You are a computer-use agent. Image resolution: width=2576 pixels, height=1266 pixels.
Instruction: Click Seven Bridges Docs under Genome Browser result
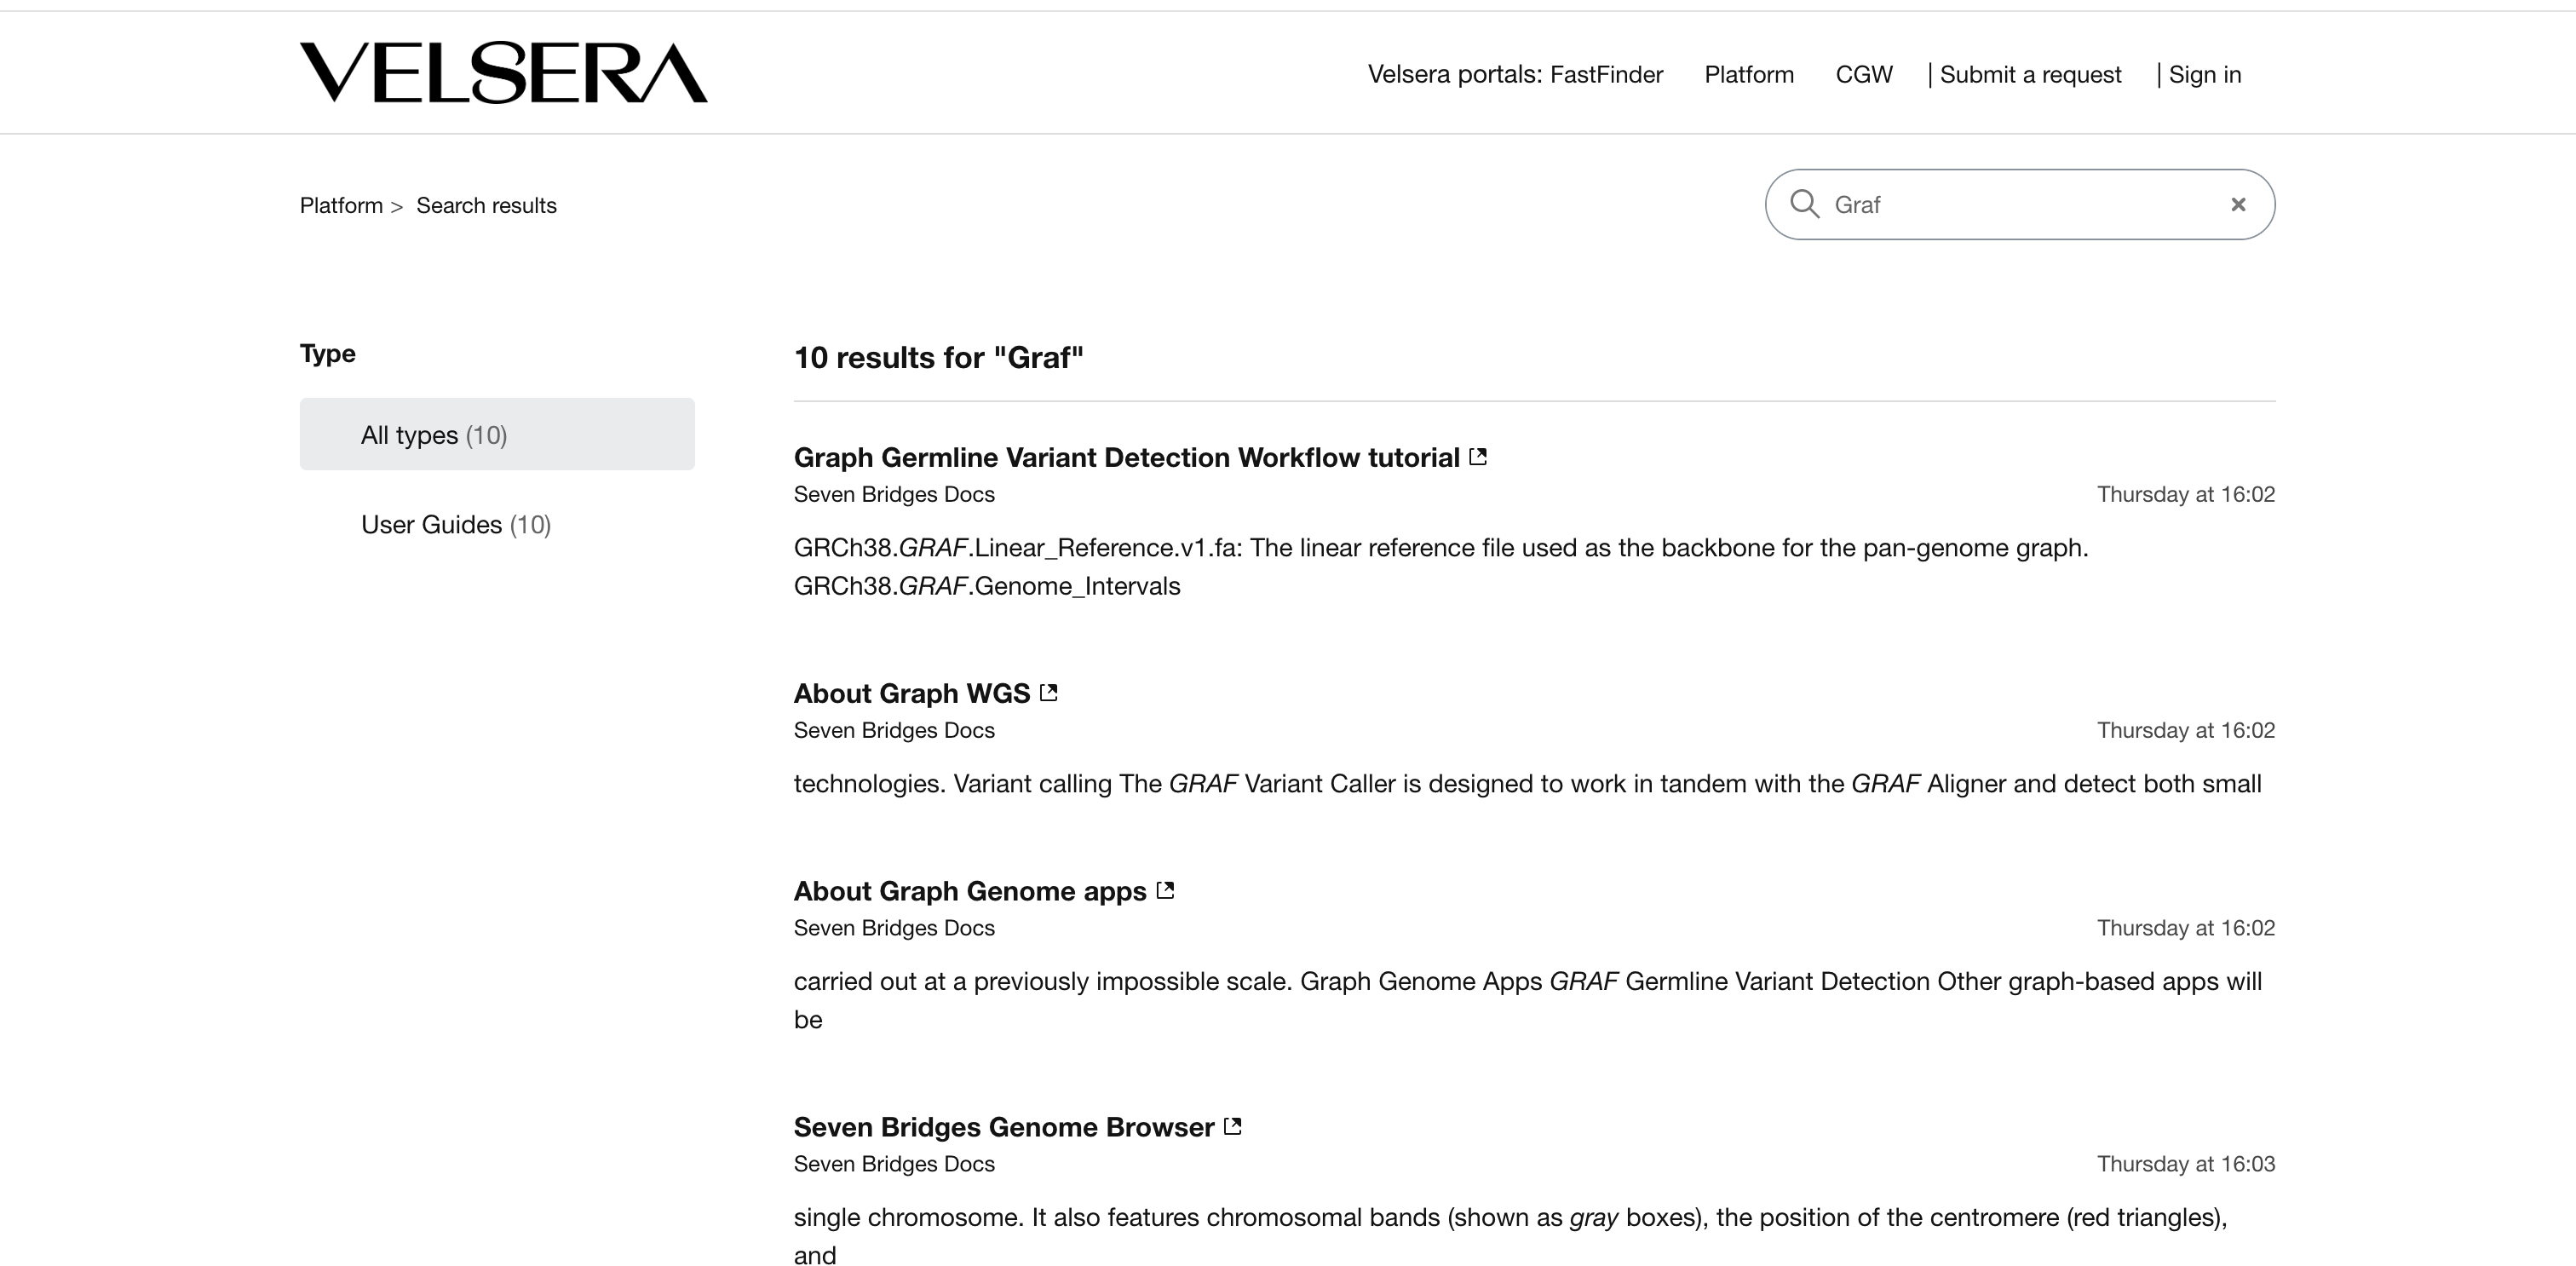(894, 1163)
